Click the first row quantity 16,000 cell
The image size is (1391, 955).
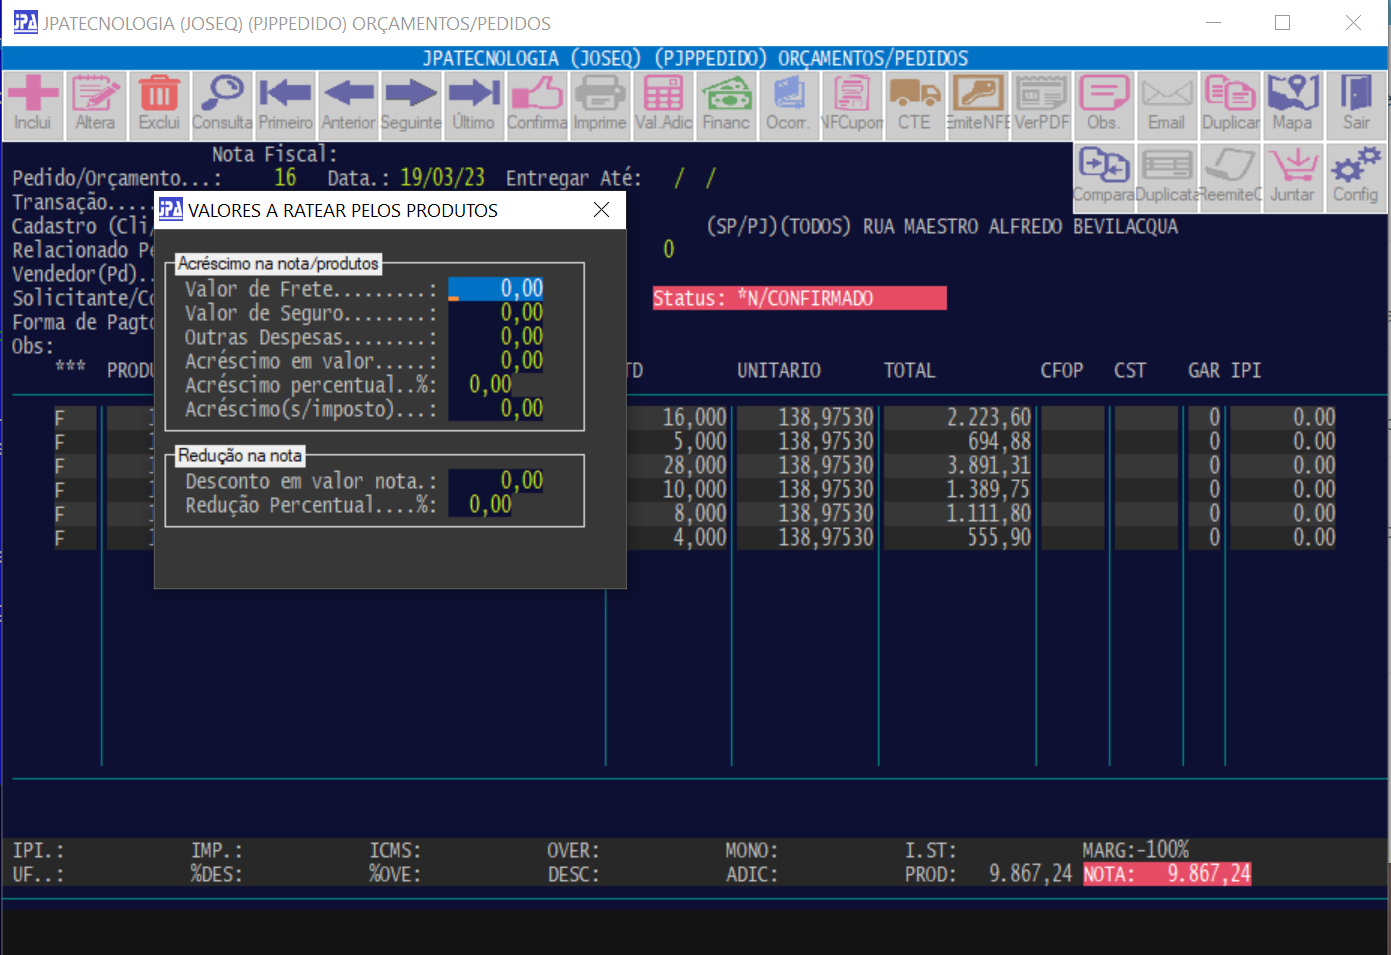click(x=682, y=418)
